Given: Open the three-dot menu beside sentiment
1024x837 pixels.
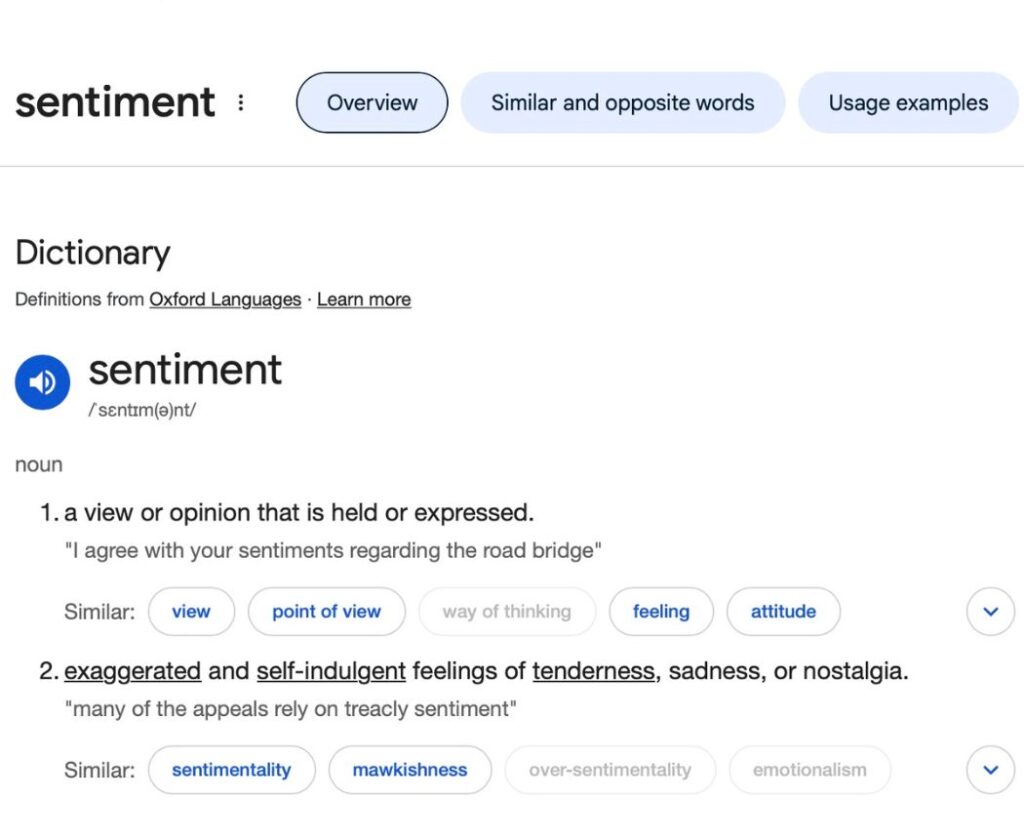Looking at the screenshot, I should [x=241, y=103].
